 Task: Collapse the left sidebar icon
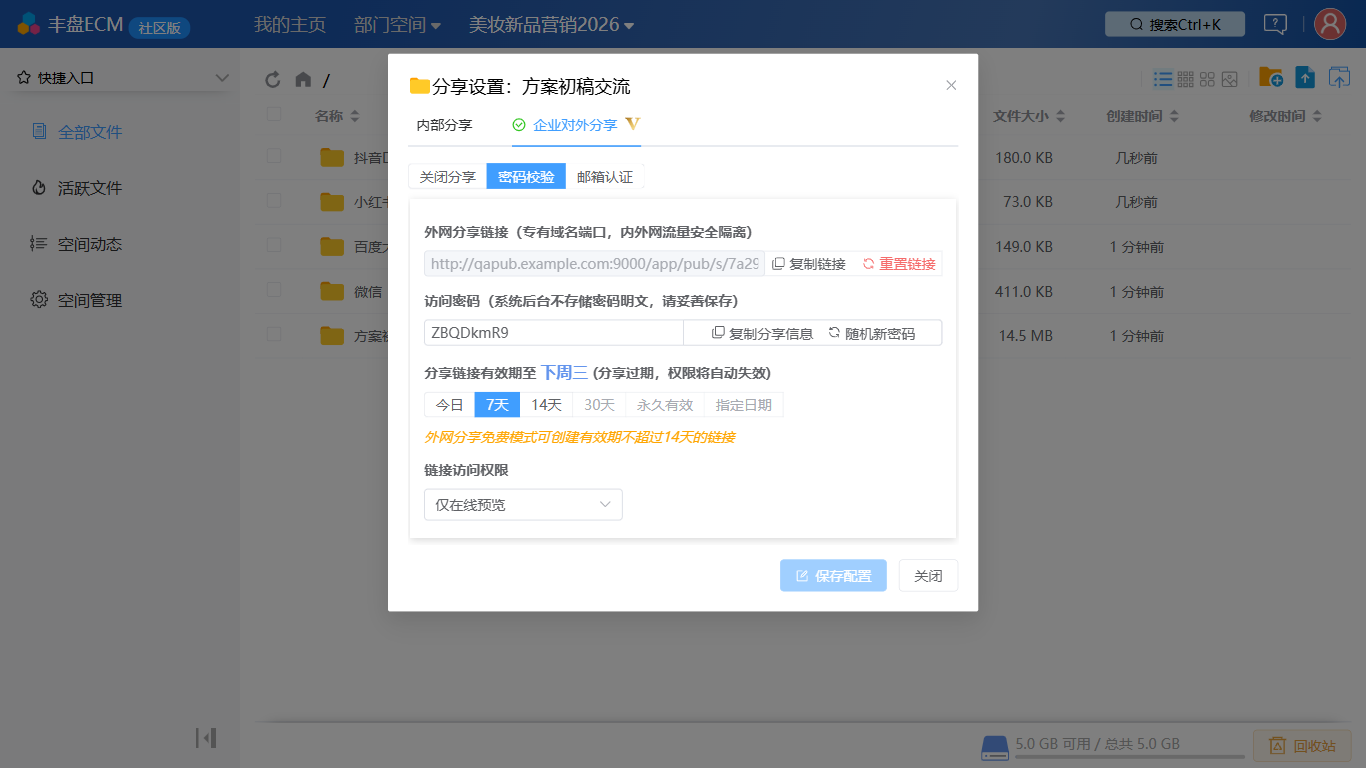pyautogui.click(x=206, y=738)
